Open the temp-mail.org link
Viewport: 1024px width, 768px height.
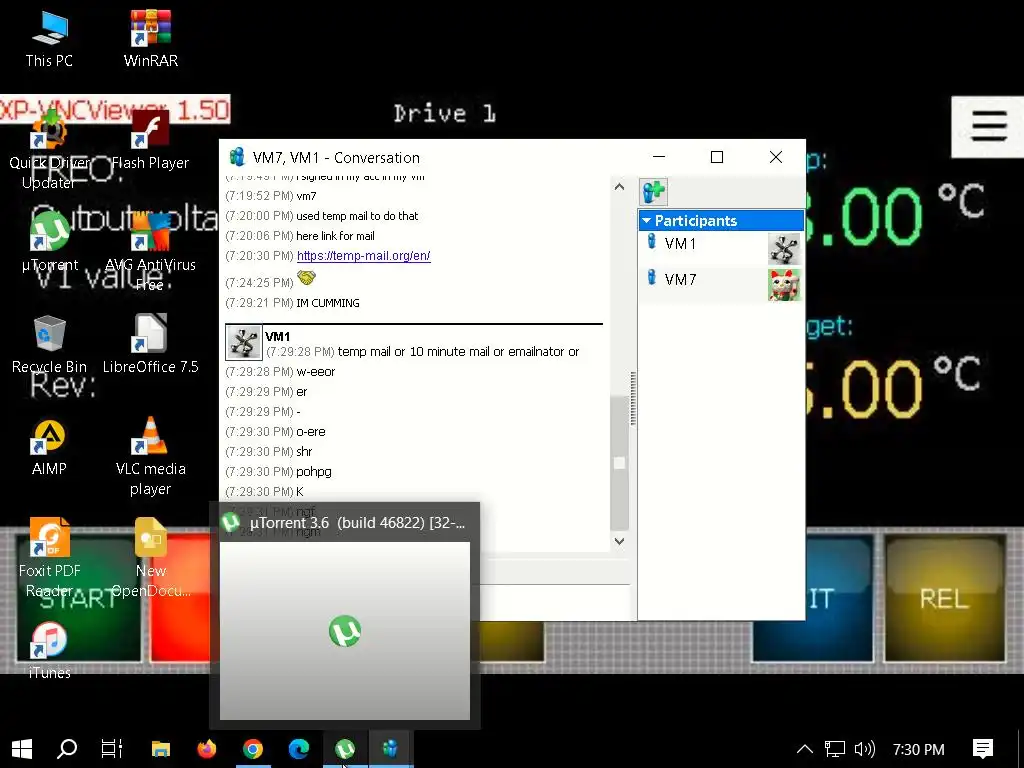point(363,255)
